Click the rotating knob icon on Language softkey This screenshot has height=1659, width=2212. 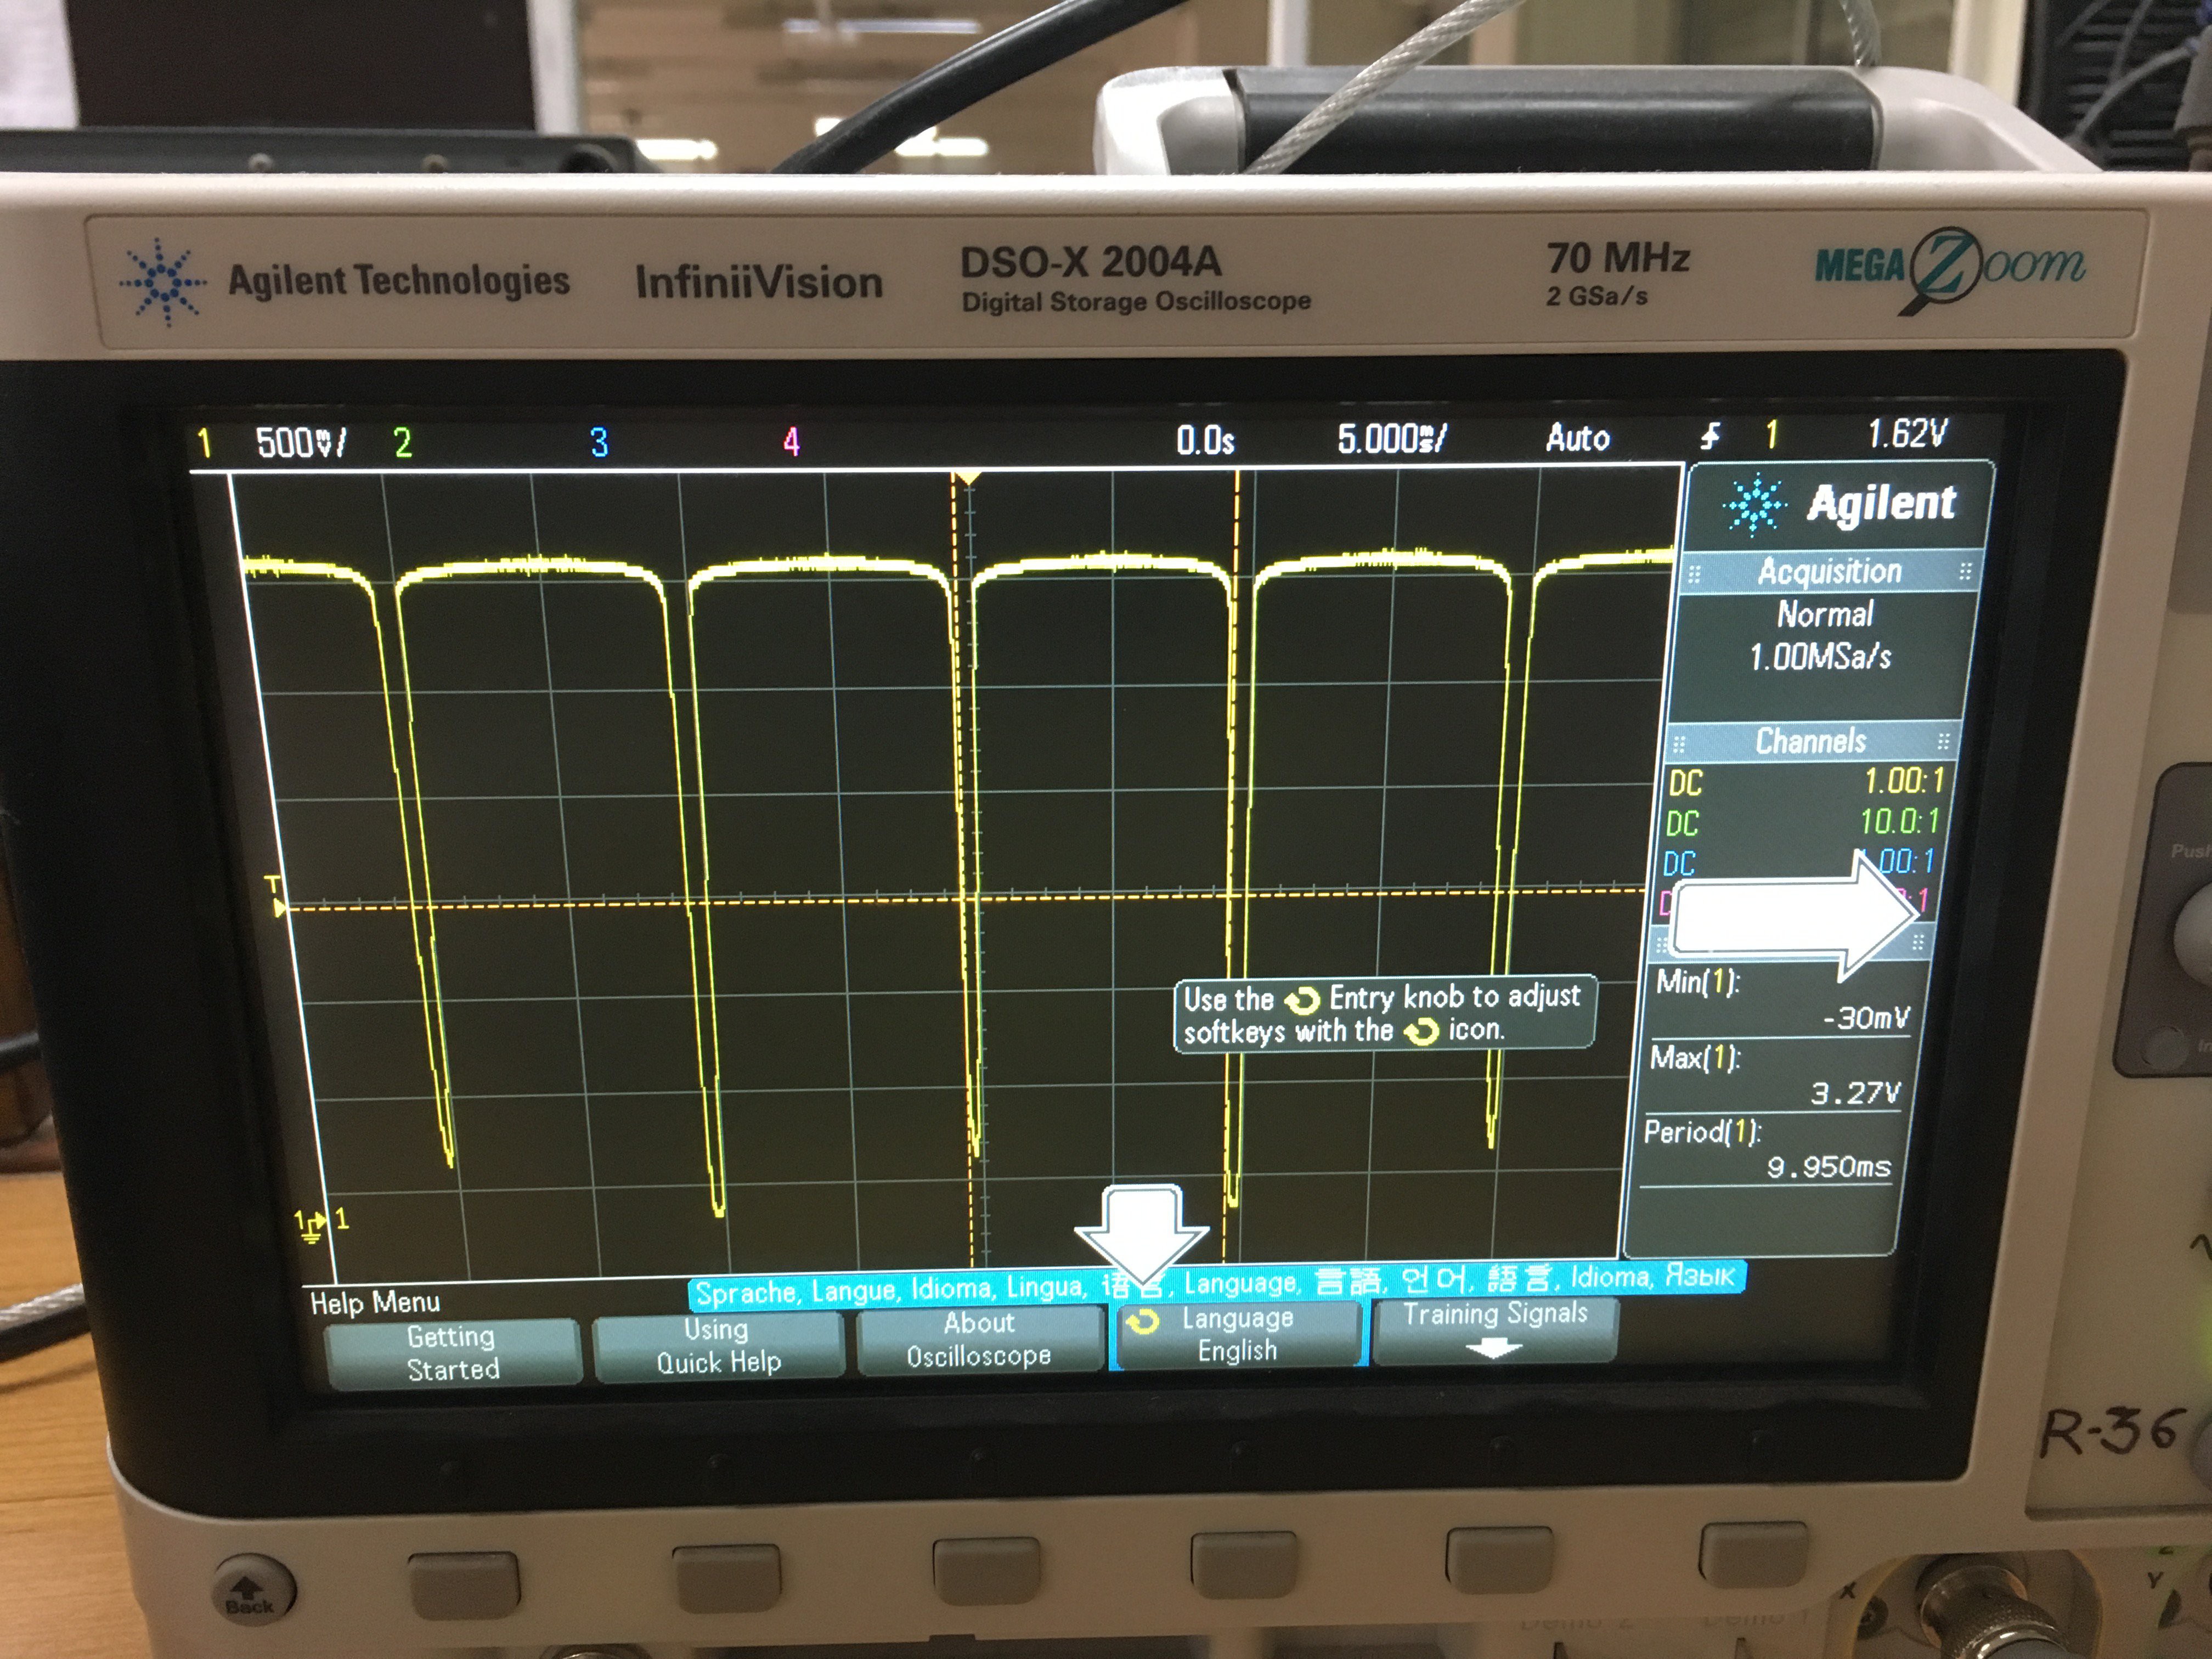(1143, 1323)
